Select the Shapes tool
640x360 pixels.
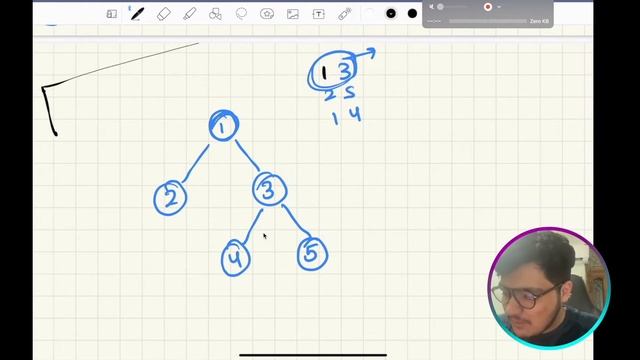[x=215, y=14]
